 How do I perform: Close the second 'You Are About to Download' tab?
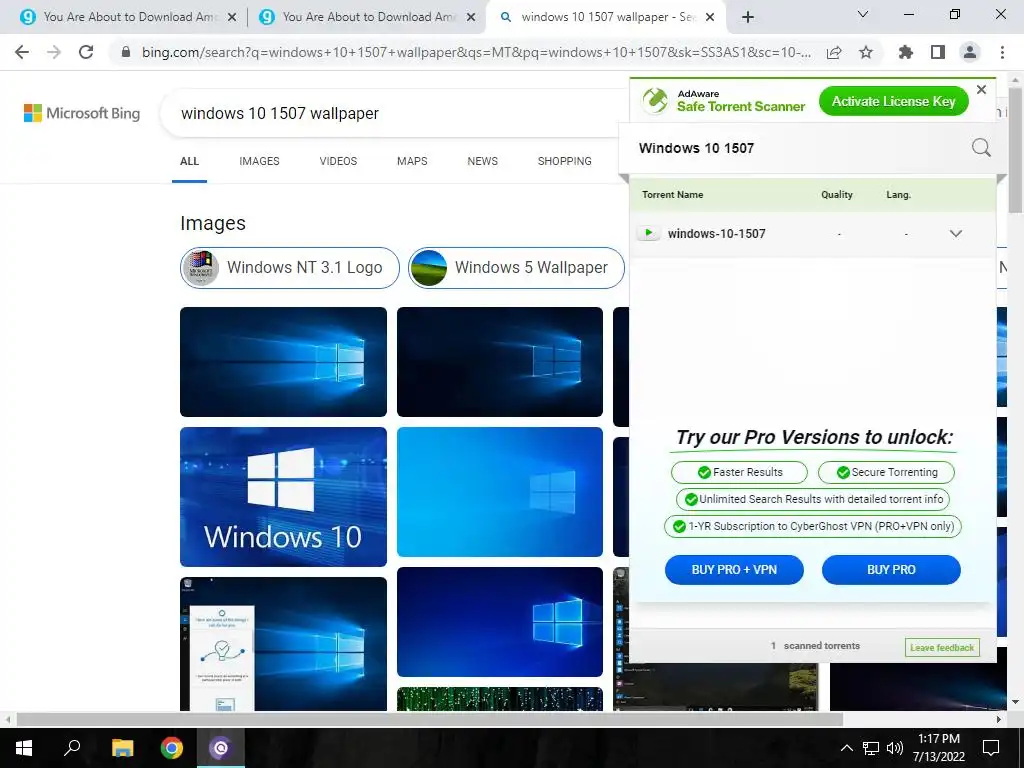coord(471,18)
